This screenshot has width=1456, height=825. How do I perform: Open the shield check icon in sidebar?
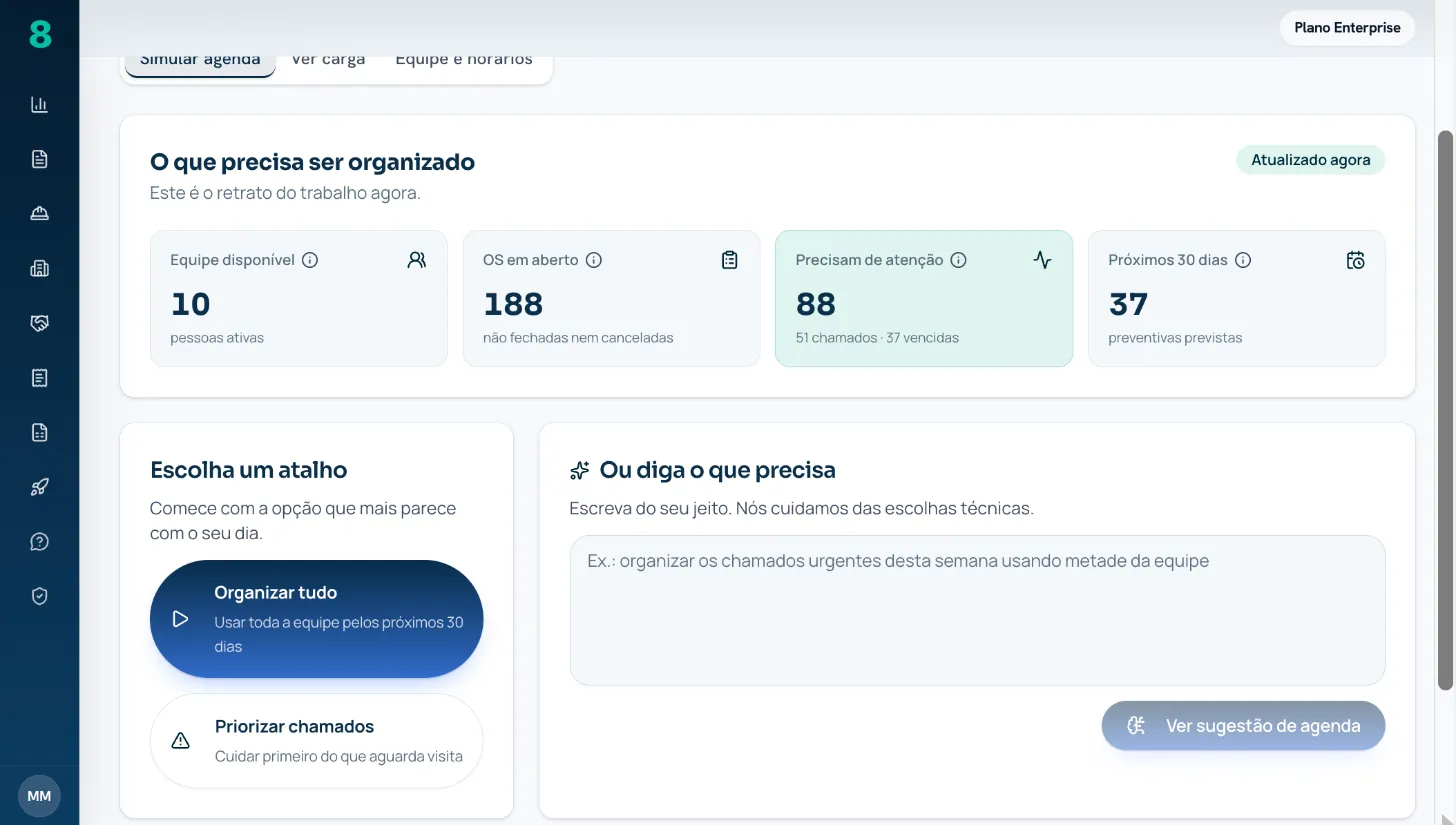click(x=39, y=596)
